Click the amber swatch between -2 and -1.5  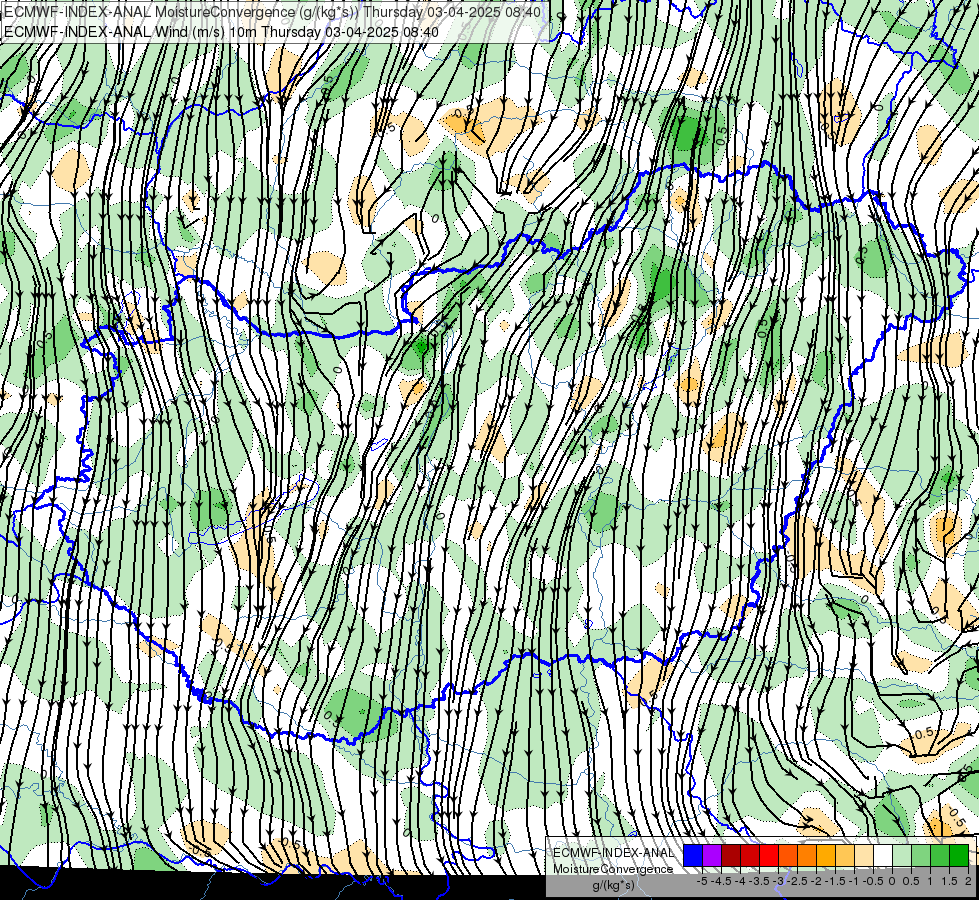point(826,856)
